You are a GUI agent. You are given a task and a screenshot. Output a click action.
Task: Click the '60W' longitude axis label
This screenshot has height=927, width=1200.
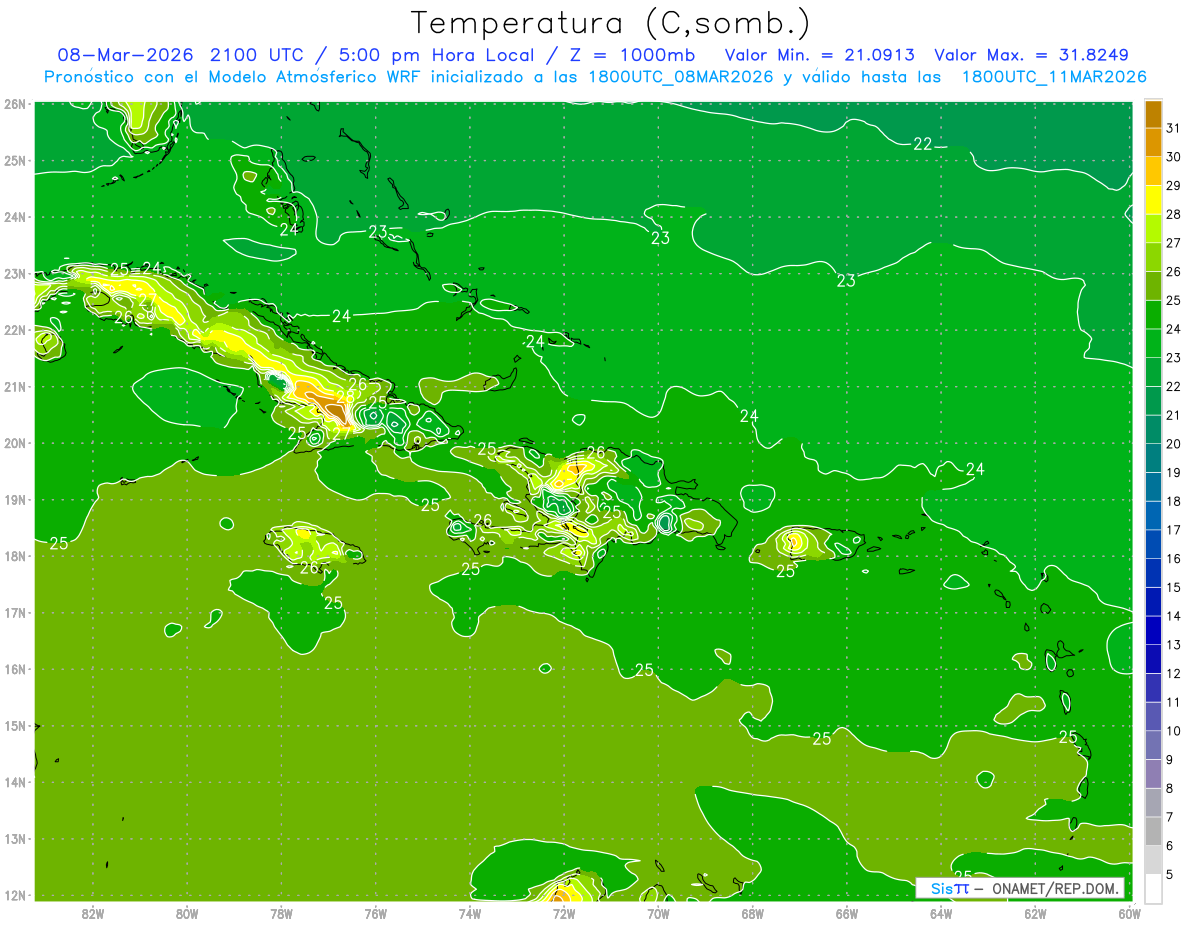coord(1129,913)
